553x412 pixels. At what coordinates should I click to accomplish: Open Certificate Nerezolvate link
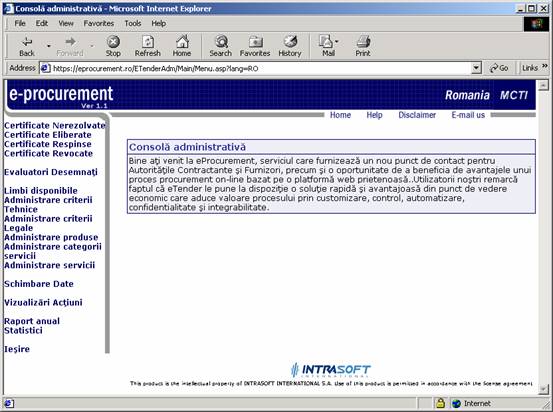pyautogui.click(x=55, y=126)
